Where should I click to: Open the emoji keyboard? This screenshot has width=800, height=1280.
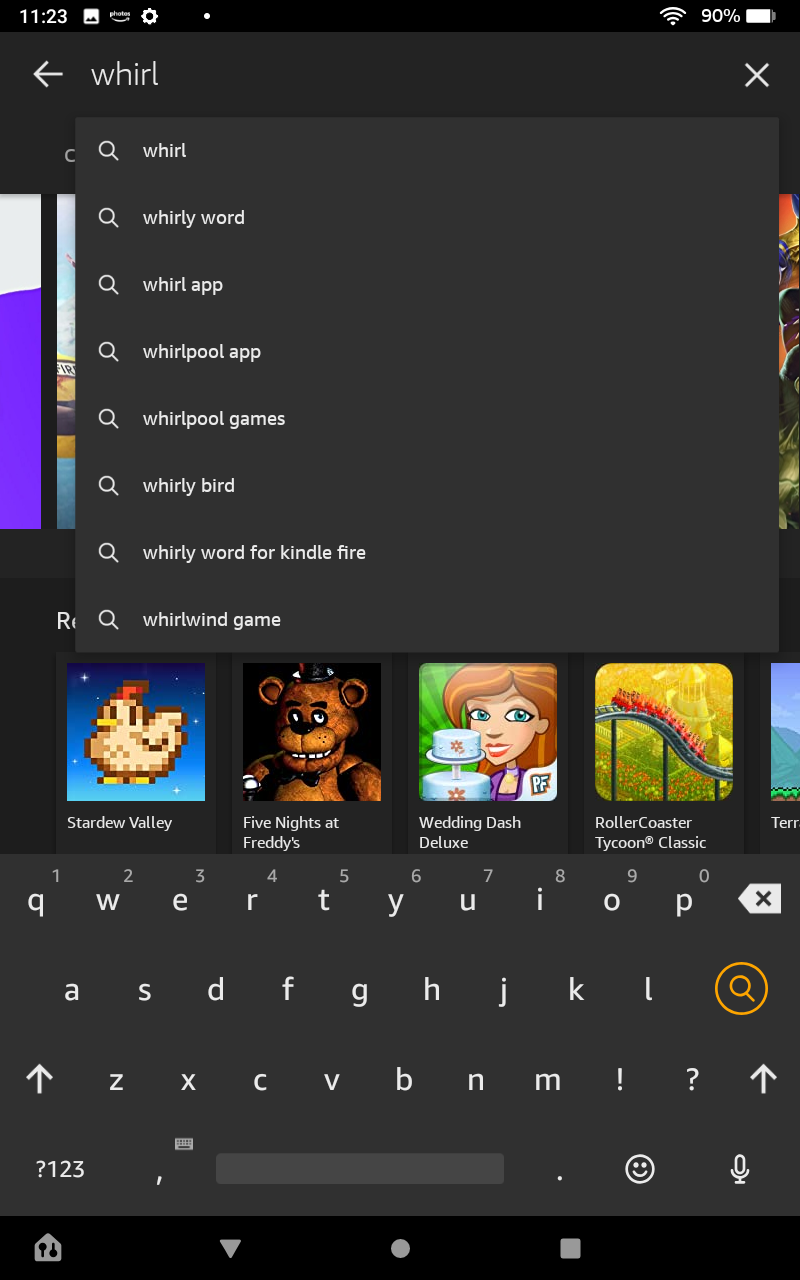tap(640, 1168)
